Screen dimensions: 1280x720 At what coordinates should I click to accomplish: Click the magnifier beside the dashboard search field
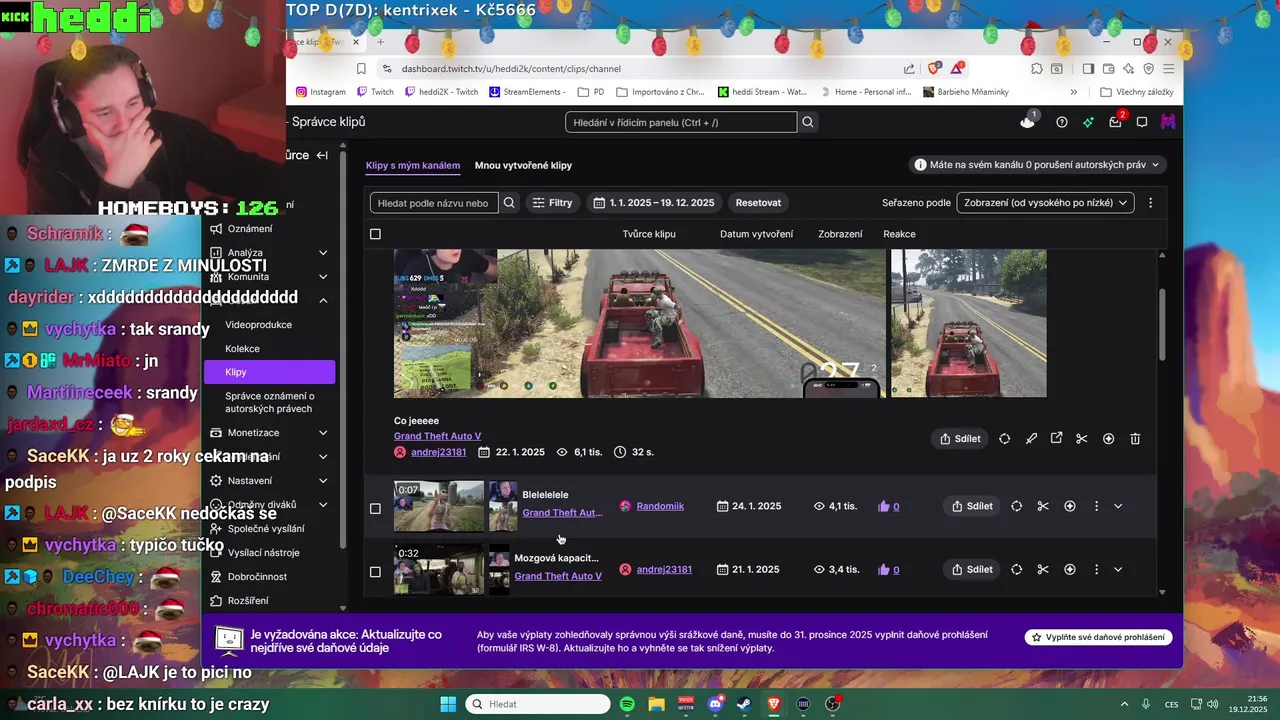[x=808, y=122]
